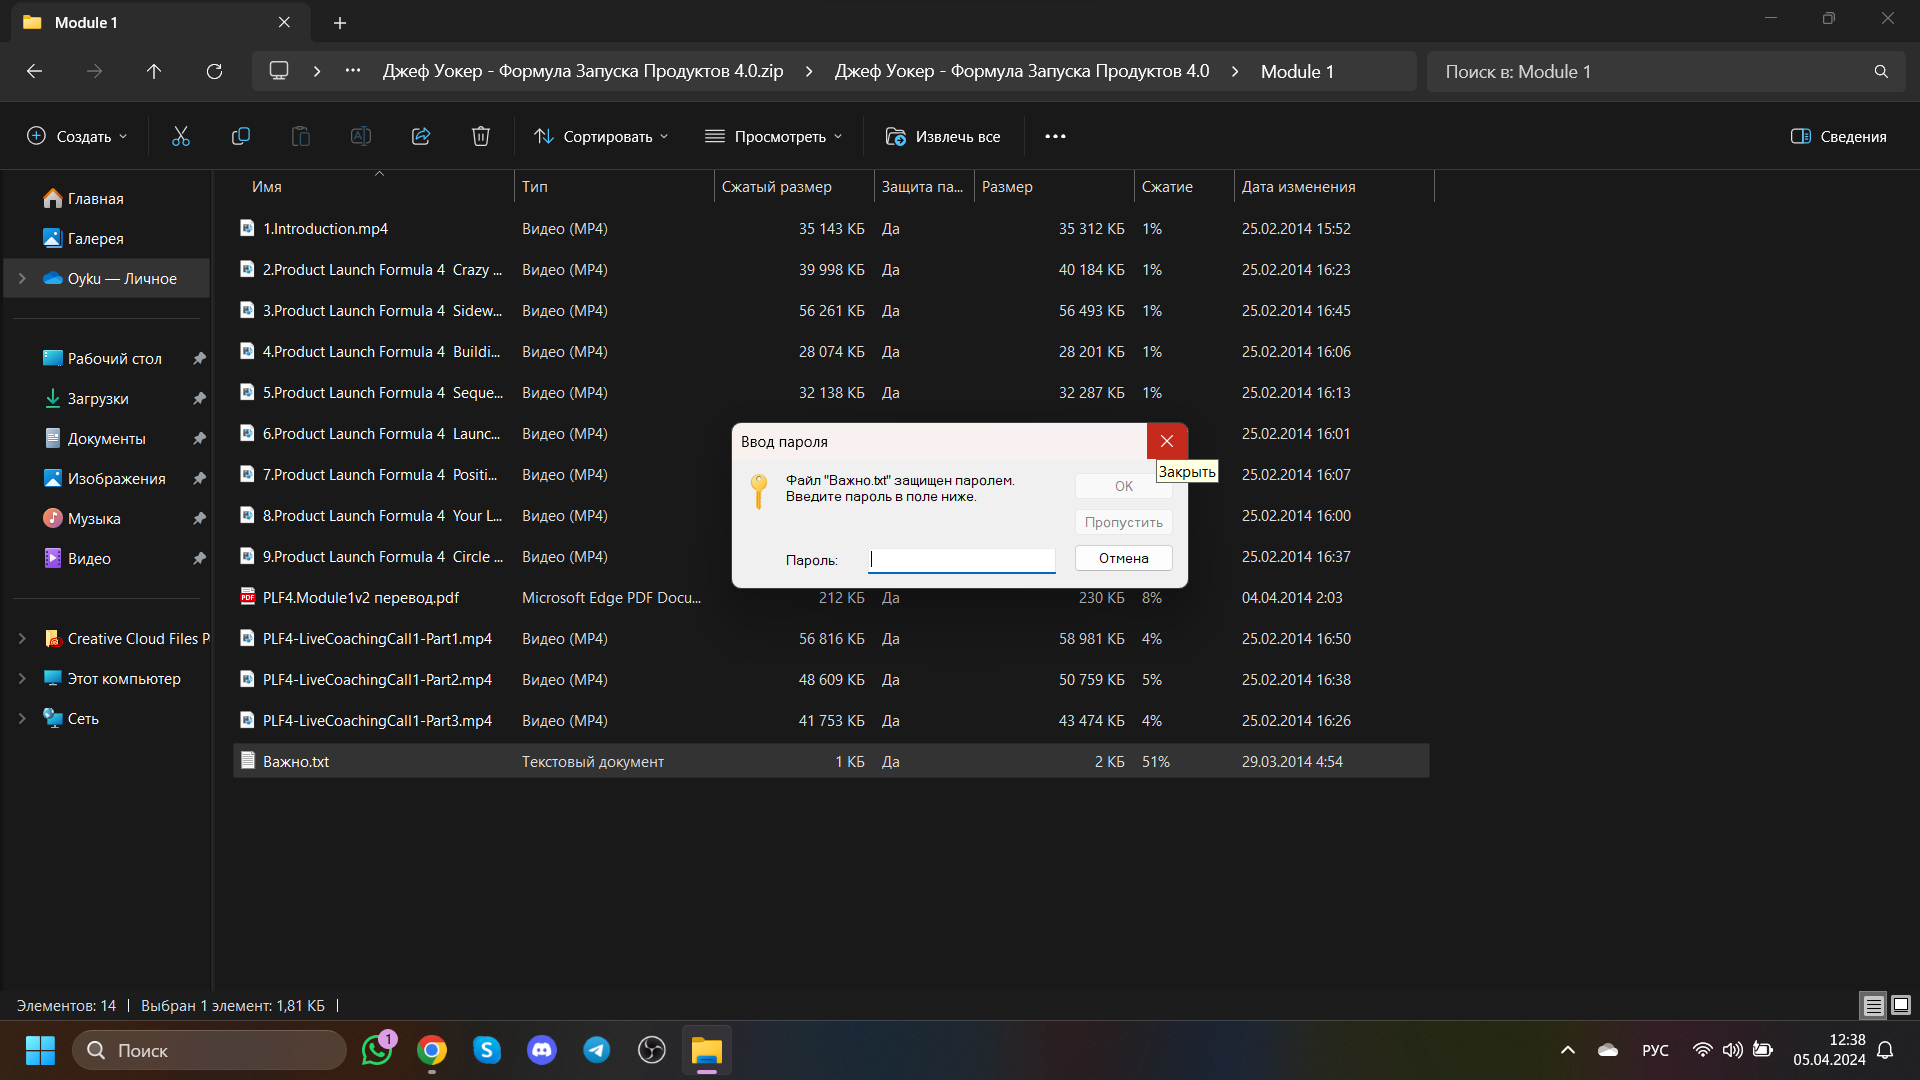Select the Важно.txt file row
The height and width of the screenshot is (1080, 1920).
pyautogui.click(x=831, y=762)
